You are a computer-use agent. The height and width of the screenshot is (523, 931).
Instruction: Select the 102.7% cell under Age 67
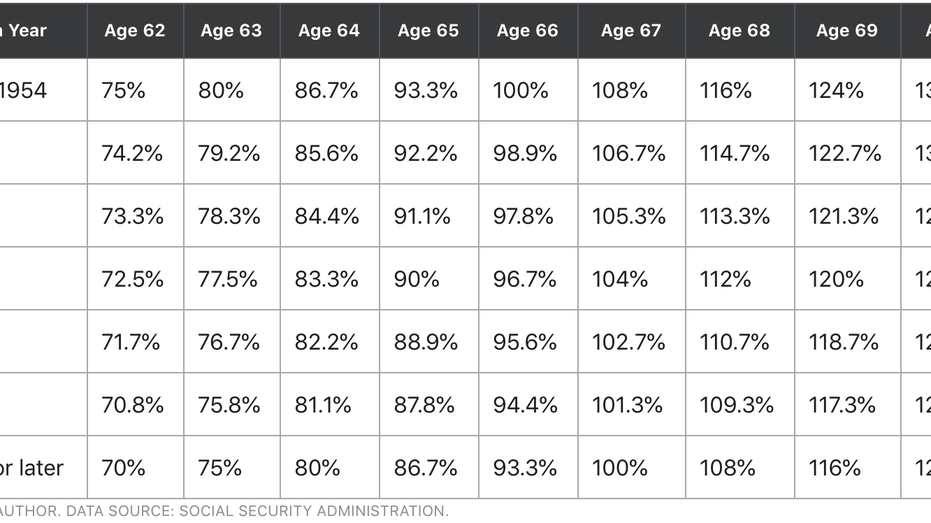(629, 342)
